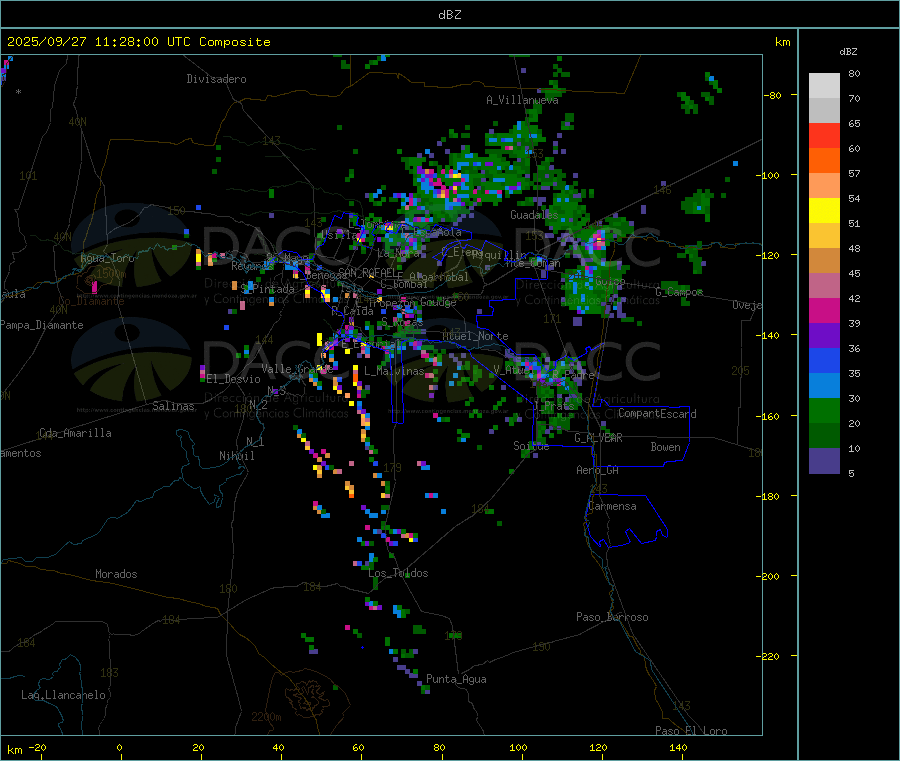
Task: Click the 140 km bottom axis label
Action: tap(678, 747)
